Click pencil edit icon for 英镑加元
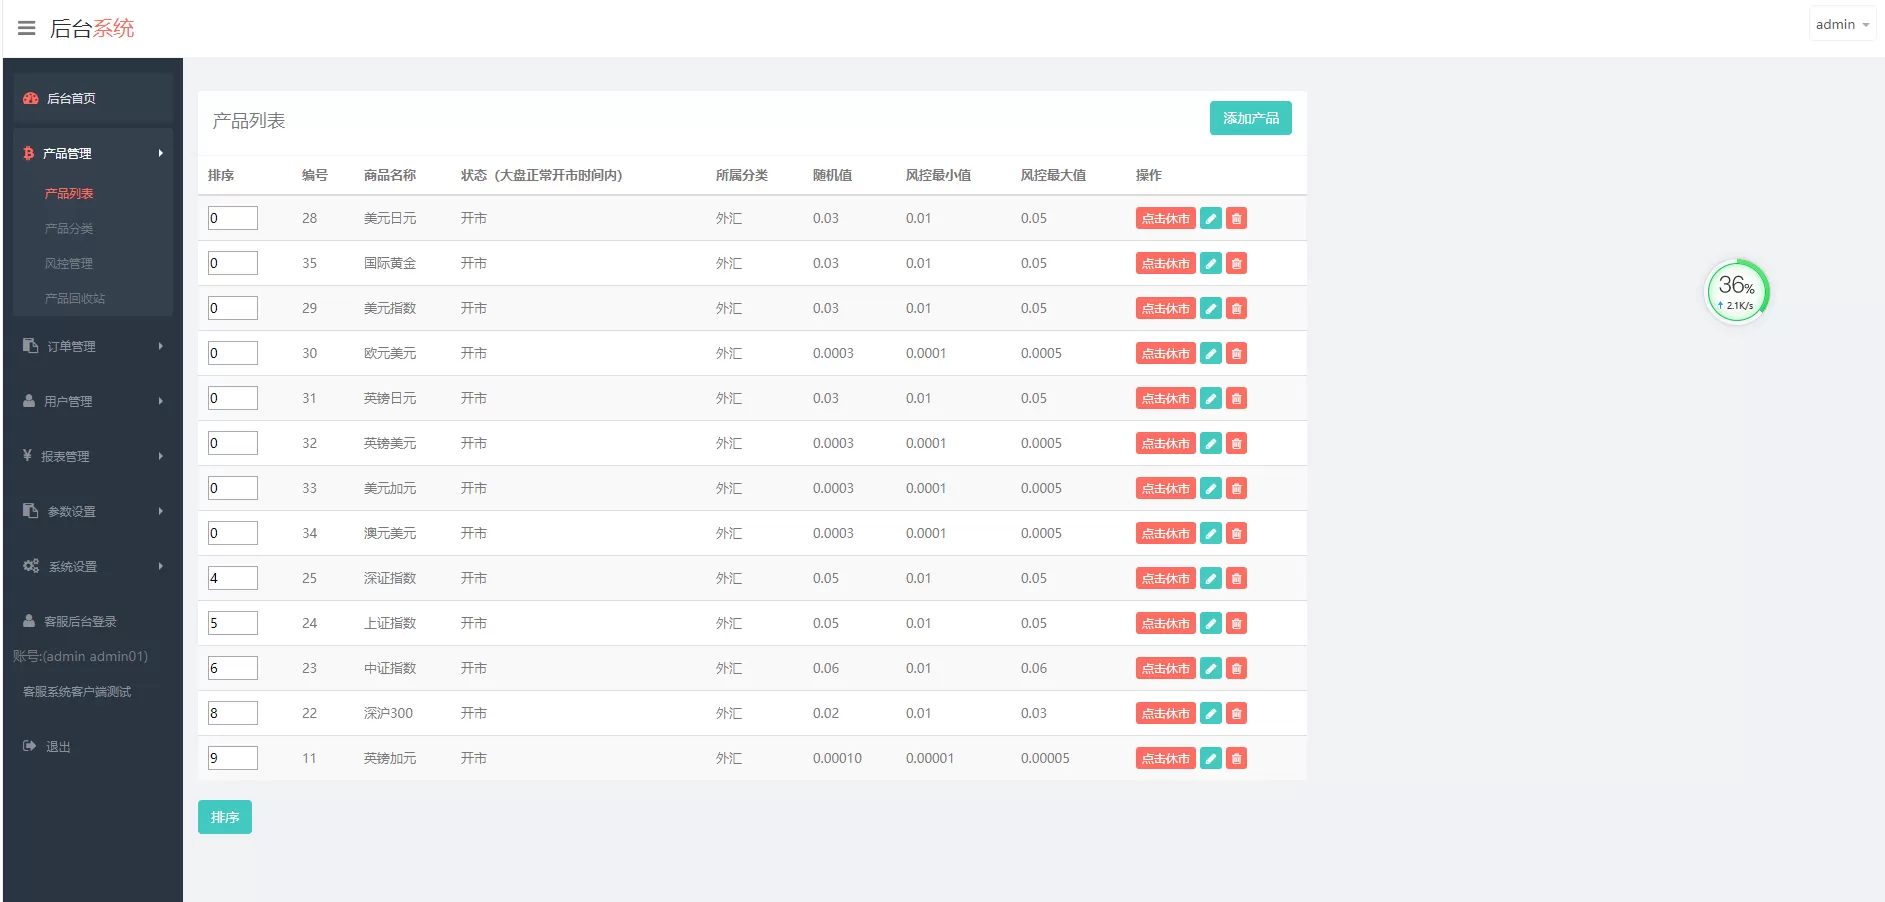 [x=1210, y=759]
